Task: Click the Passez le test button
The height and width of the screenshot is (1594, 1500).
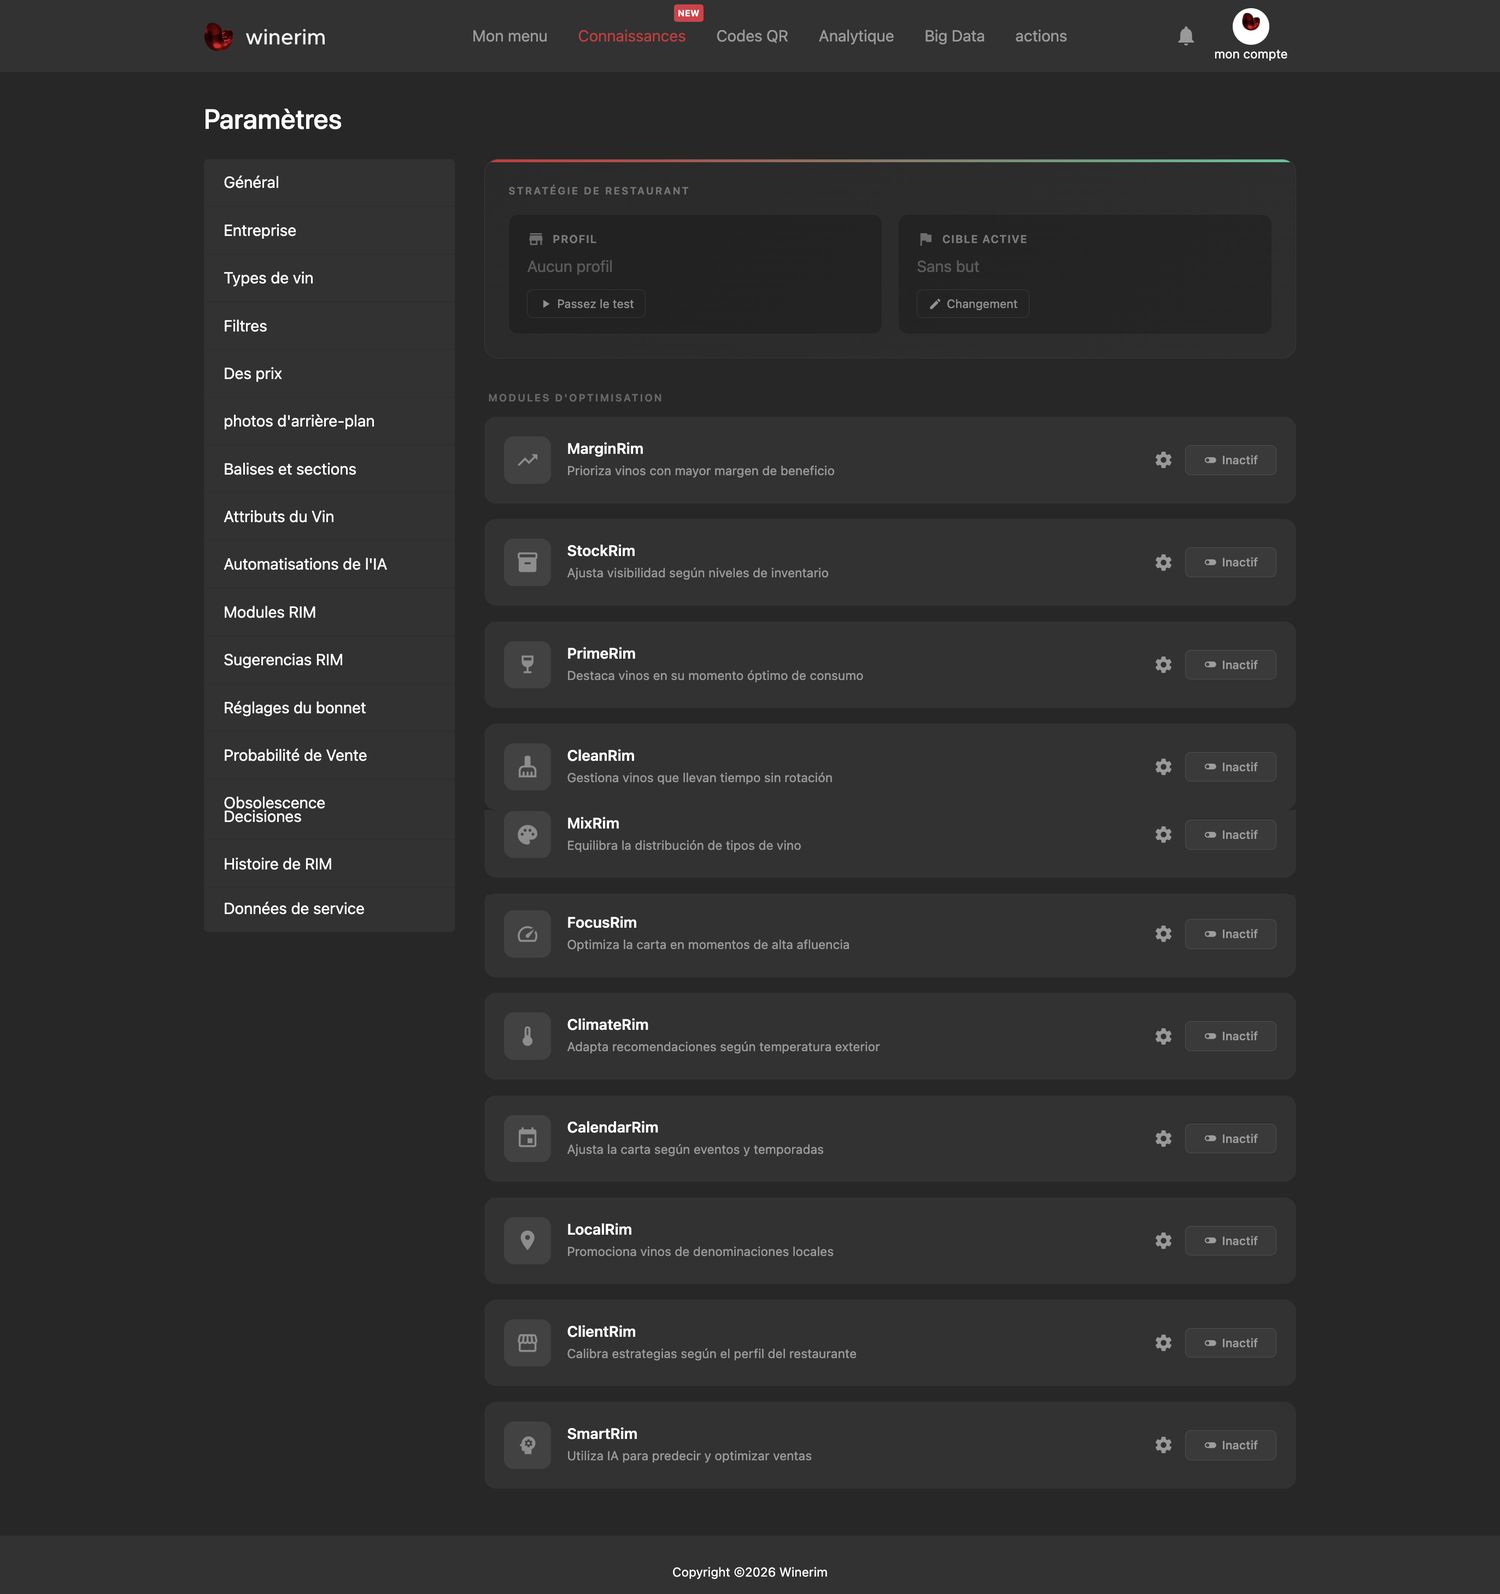Action: click(586, 304)
